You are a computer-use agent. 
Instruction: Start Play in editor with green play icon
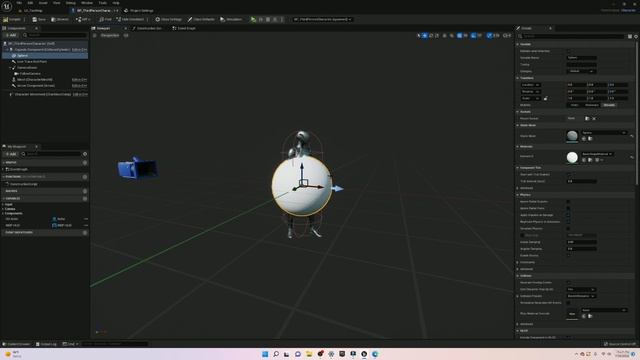253,19
